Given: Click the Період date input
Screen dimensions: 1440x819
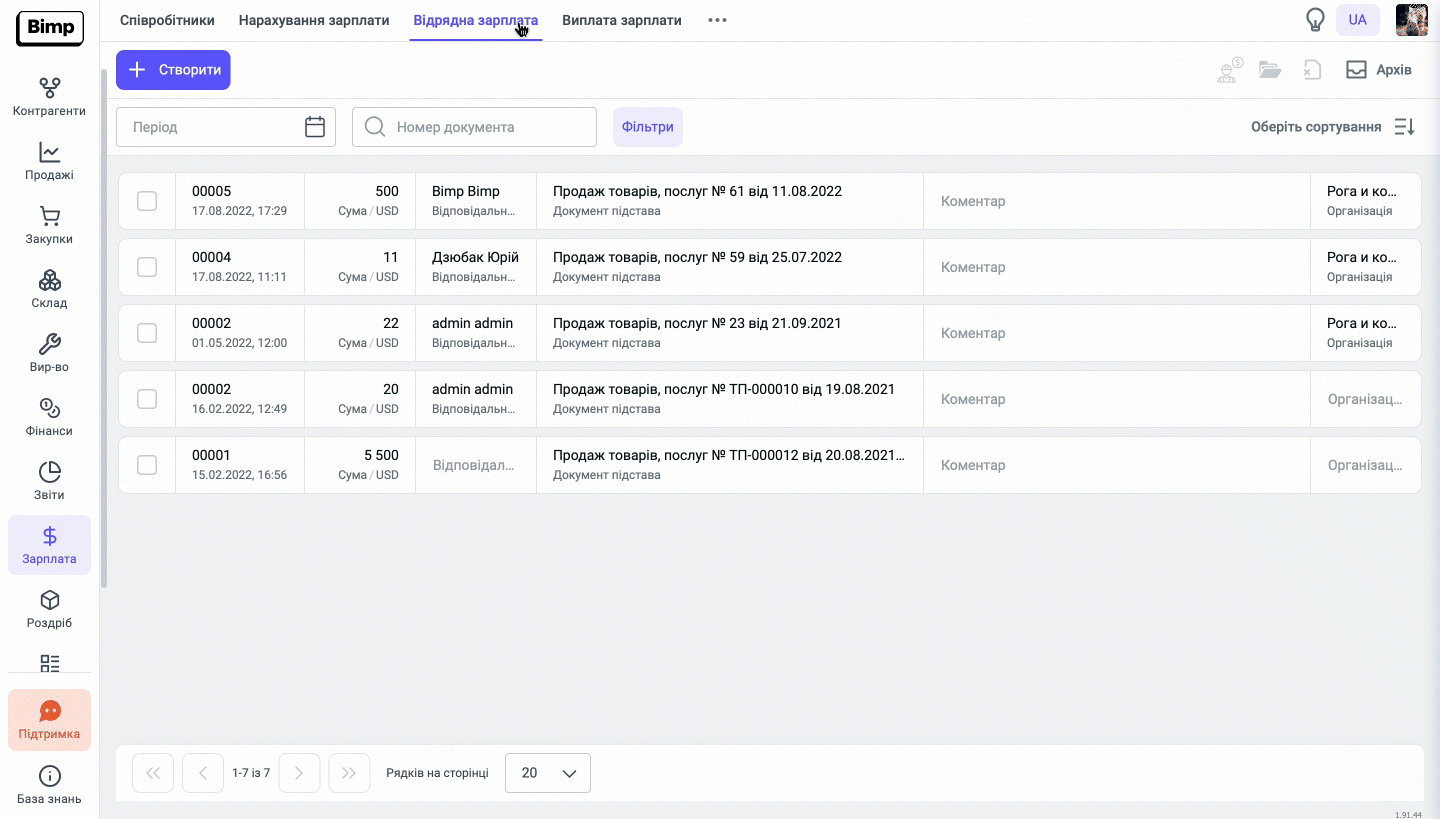Looking at the screenshot, I should tap(226, 127).
